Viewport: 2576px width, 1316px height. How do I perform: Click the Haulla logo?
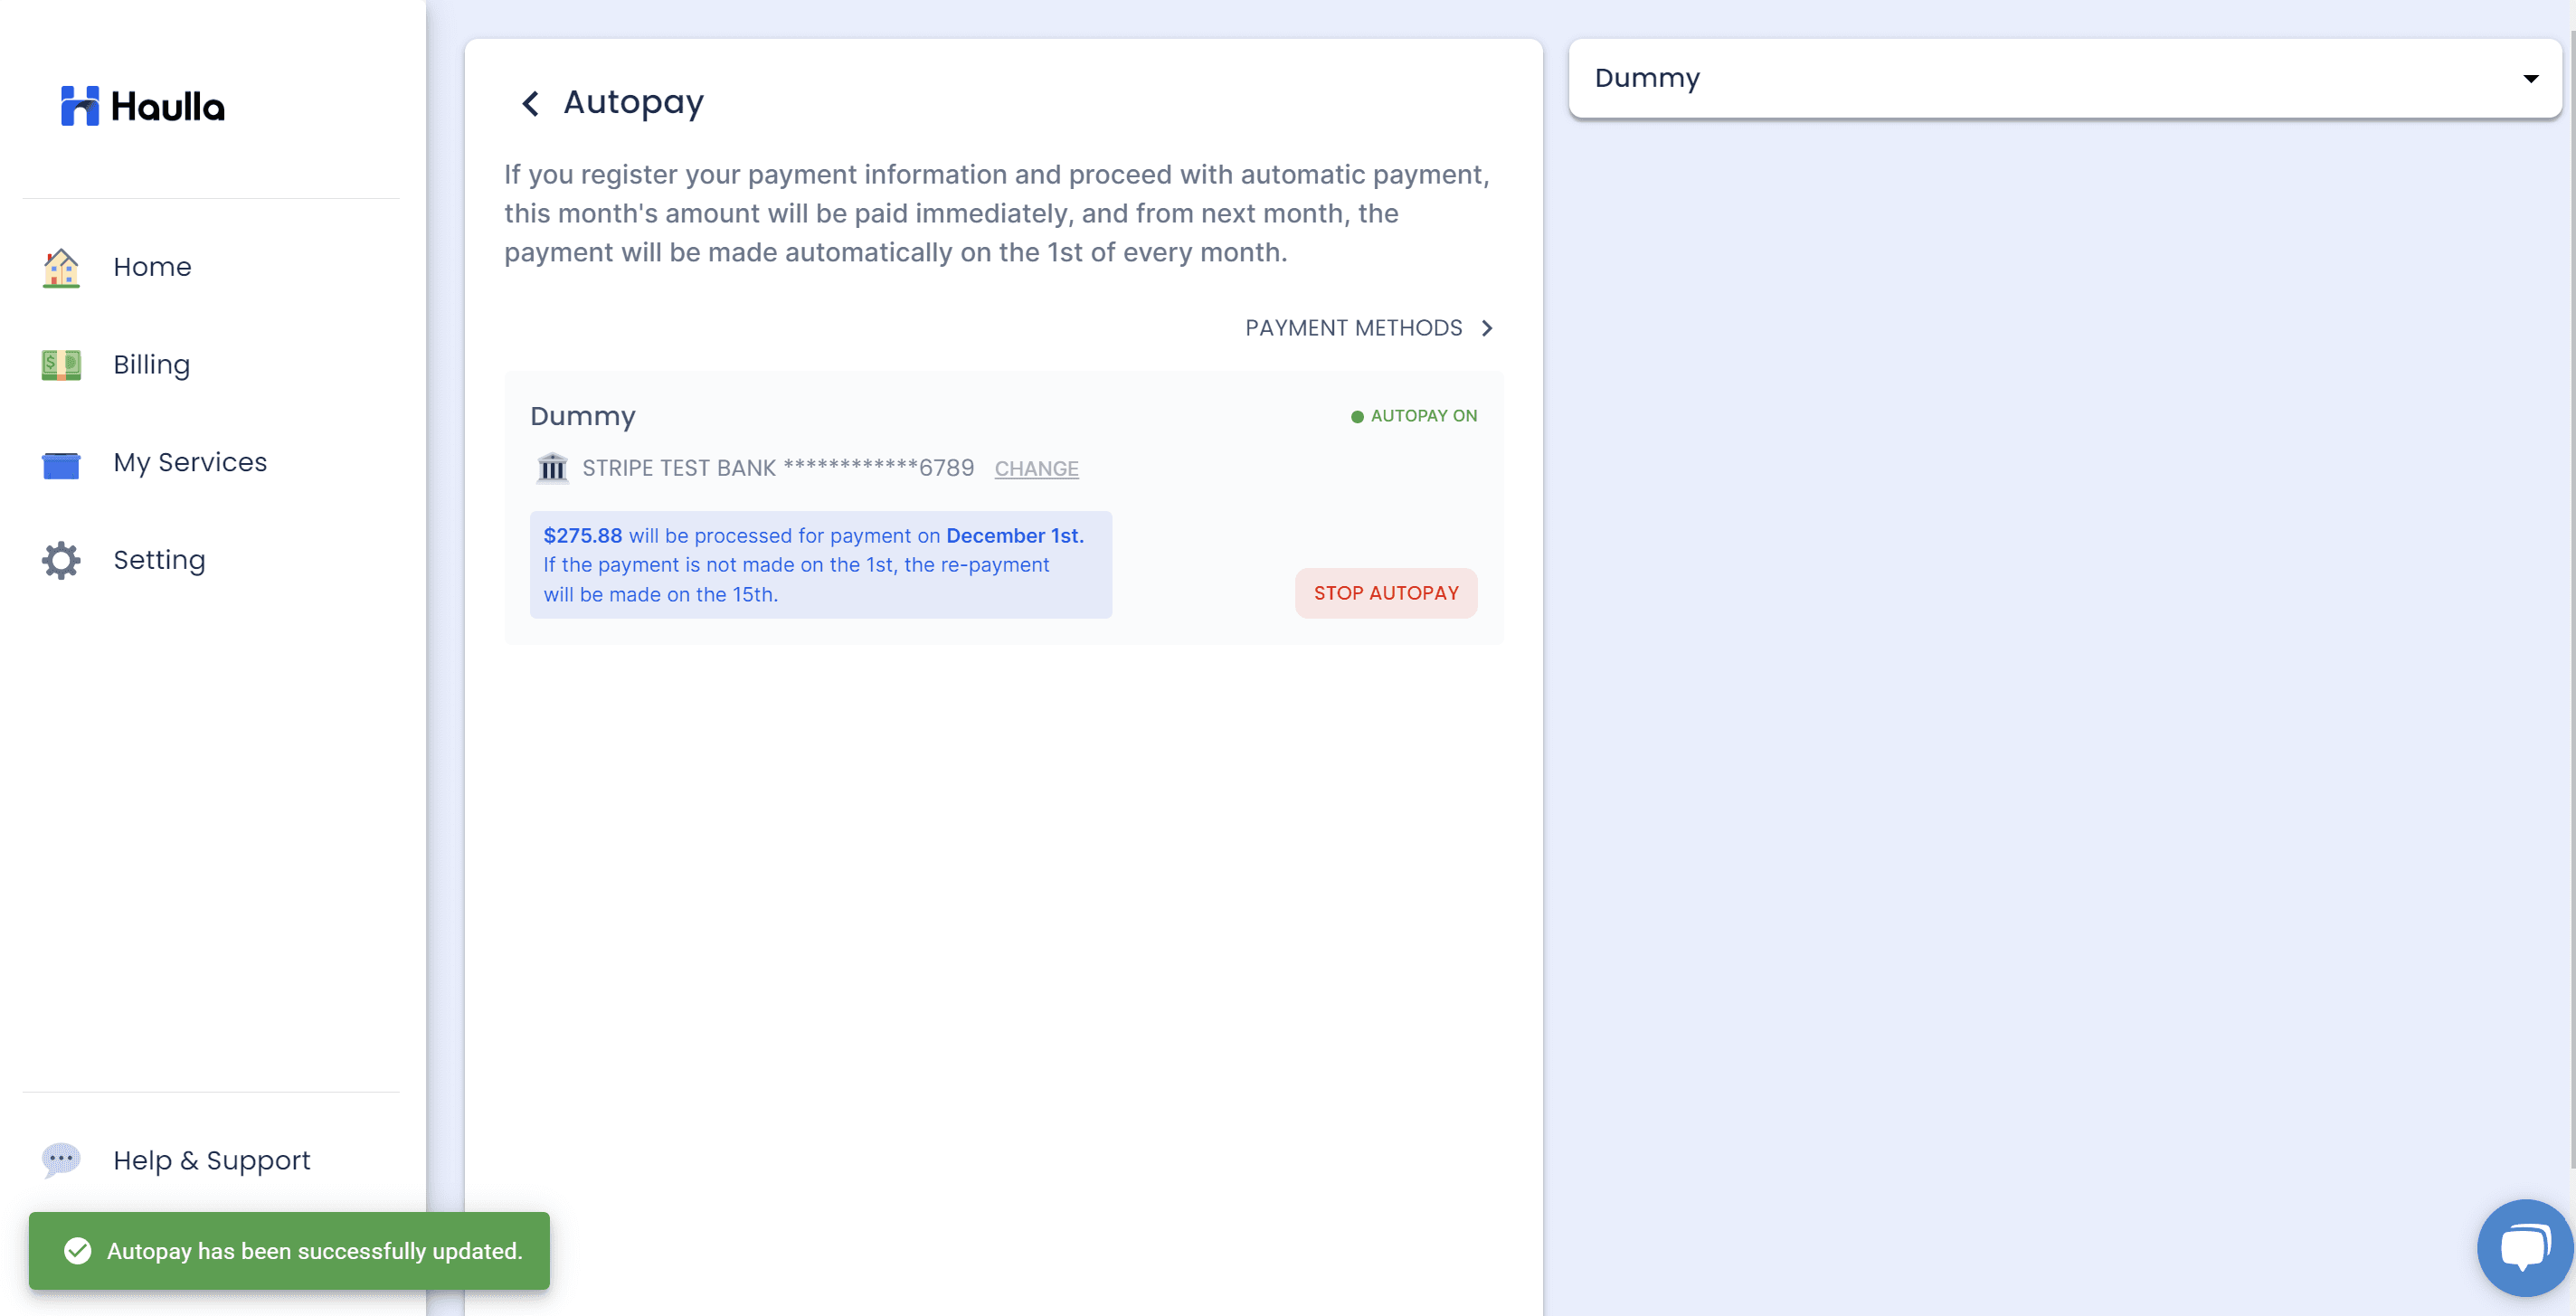pos(142,106)
